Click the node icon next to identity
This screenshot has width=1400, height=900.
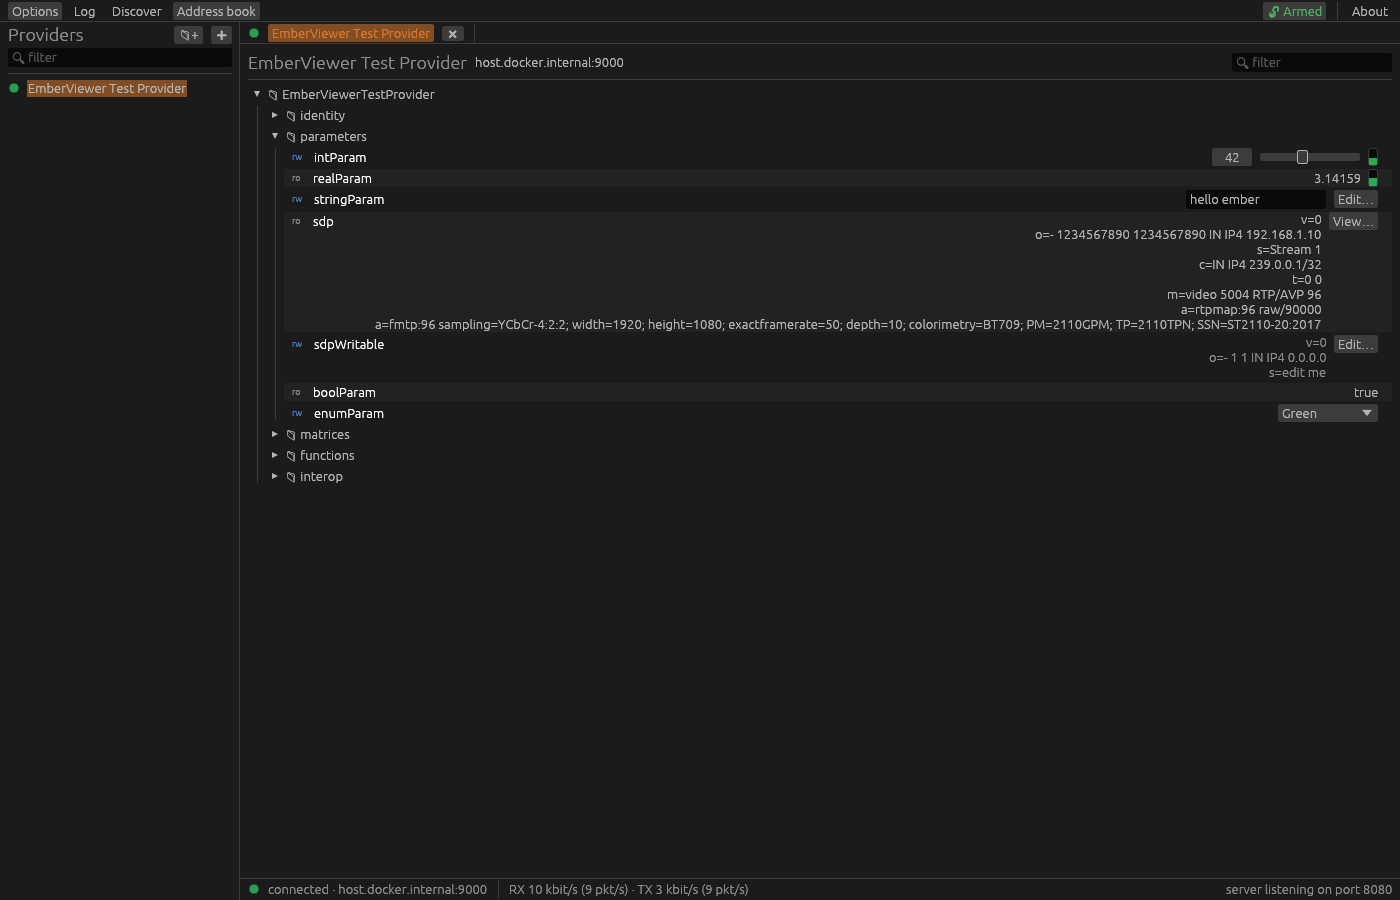[291, 116]
